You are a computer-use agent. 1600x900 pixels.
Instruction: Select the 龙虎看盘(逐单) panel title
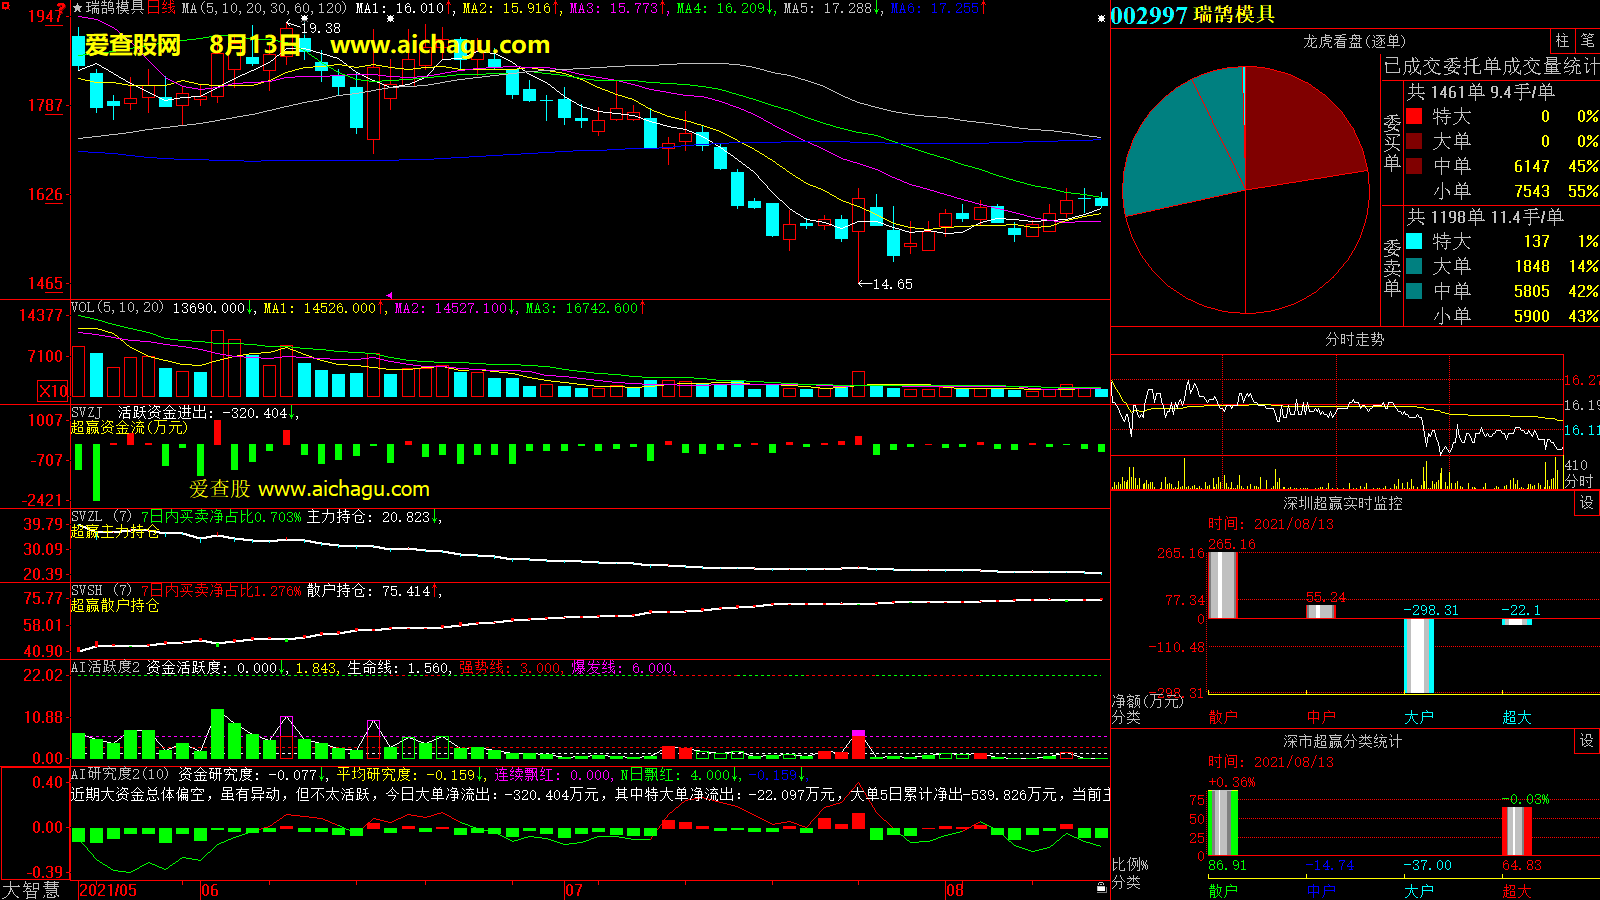[1354, 41]
